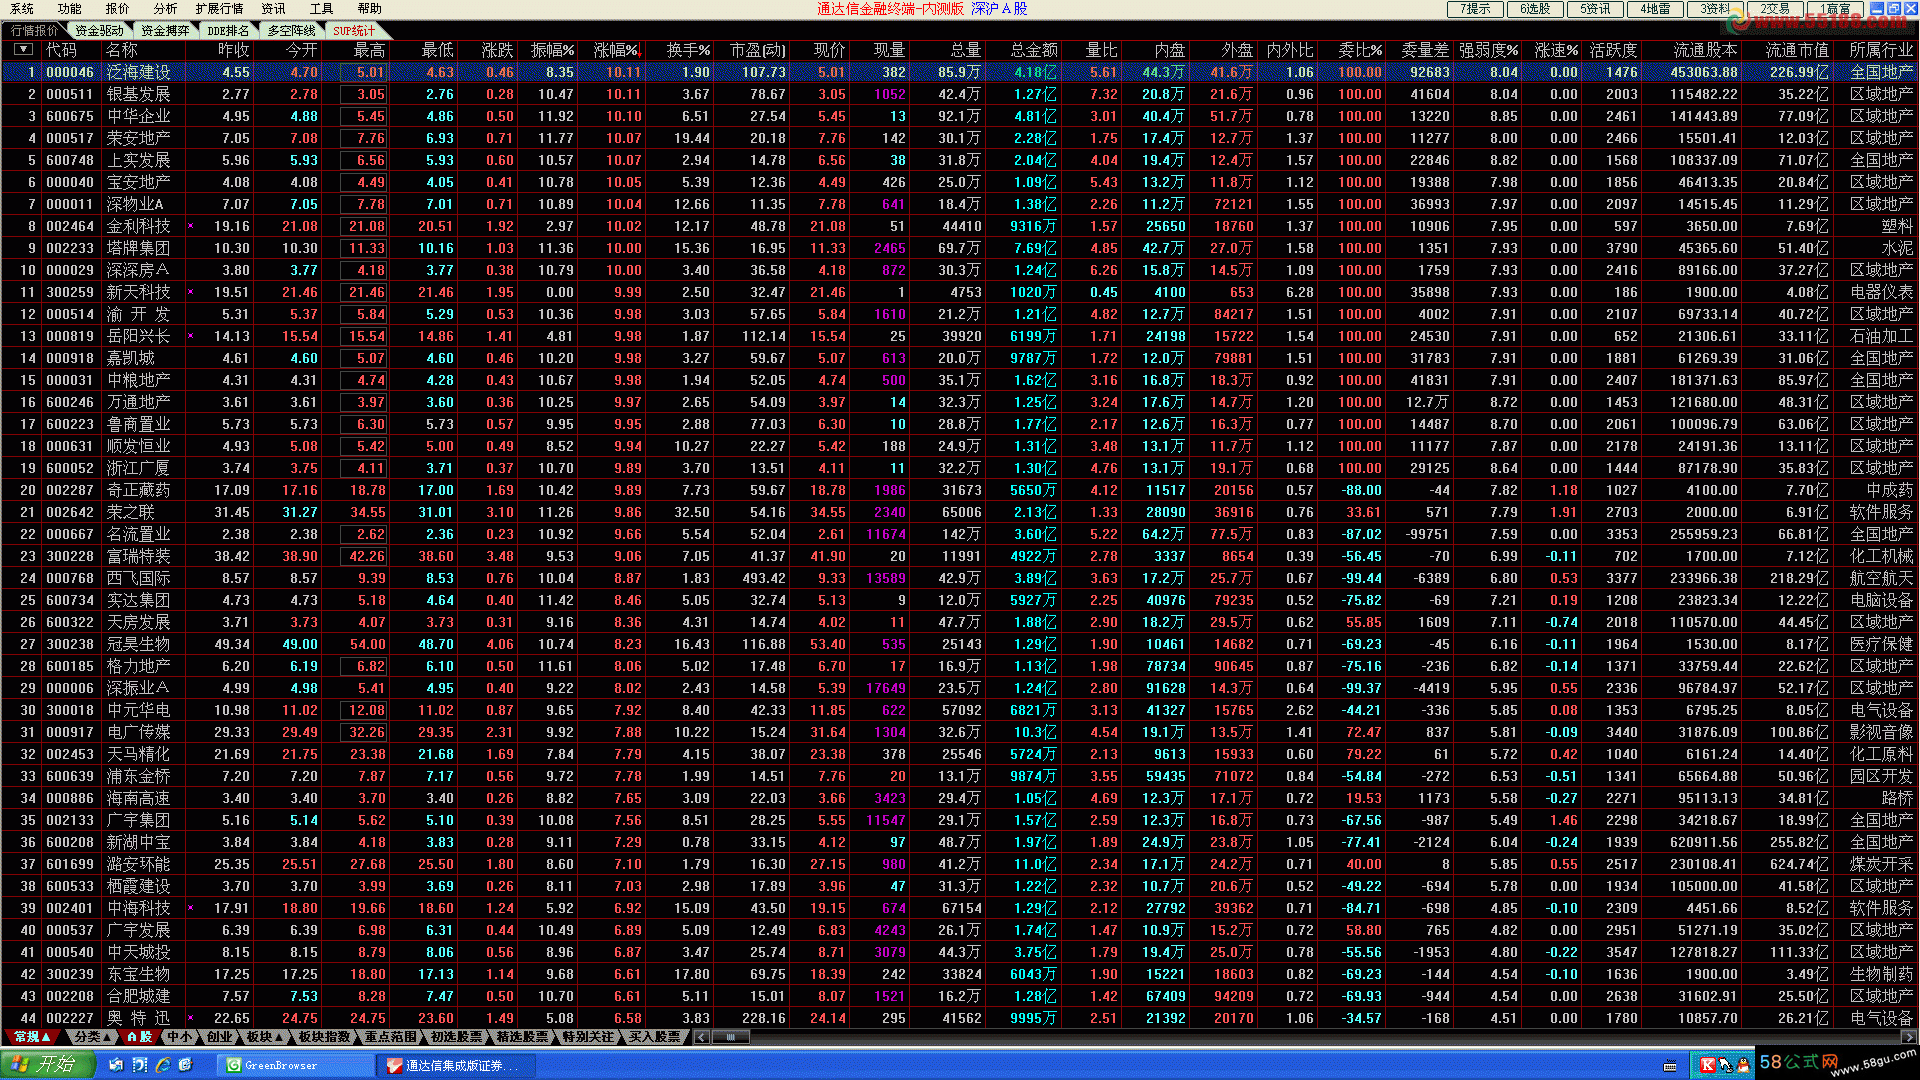Restore the application window size
Image resolution: width=1920 pixels, height=1080 pixels.
coord(1894,8)
